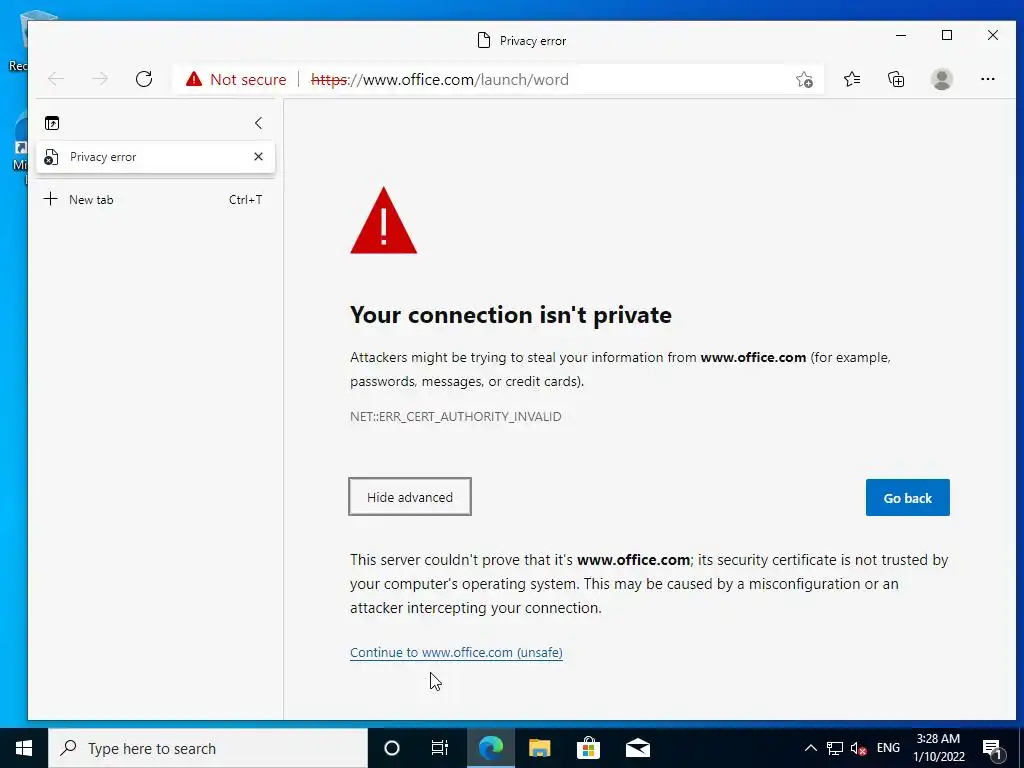Image resolution: width=1024 pixels, height=768 pixels.
Task: Collapse the vertical tabs pane
Action: pyautogui.click(x=259, y=123)
